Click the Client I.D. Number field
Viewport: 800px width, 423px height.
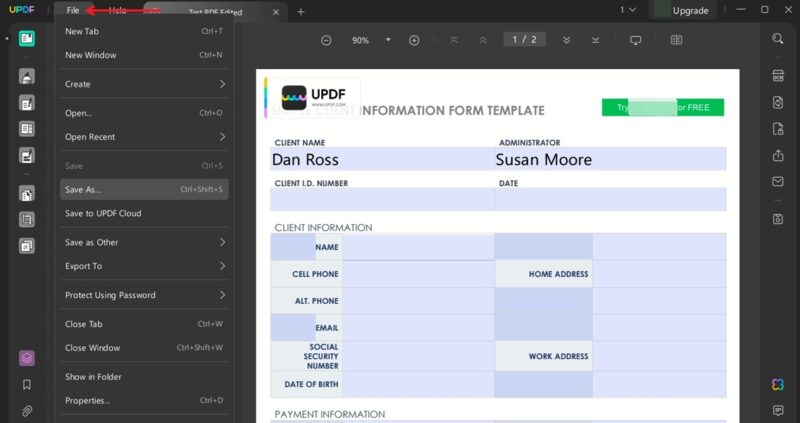coord(382,200)
